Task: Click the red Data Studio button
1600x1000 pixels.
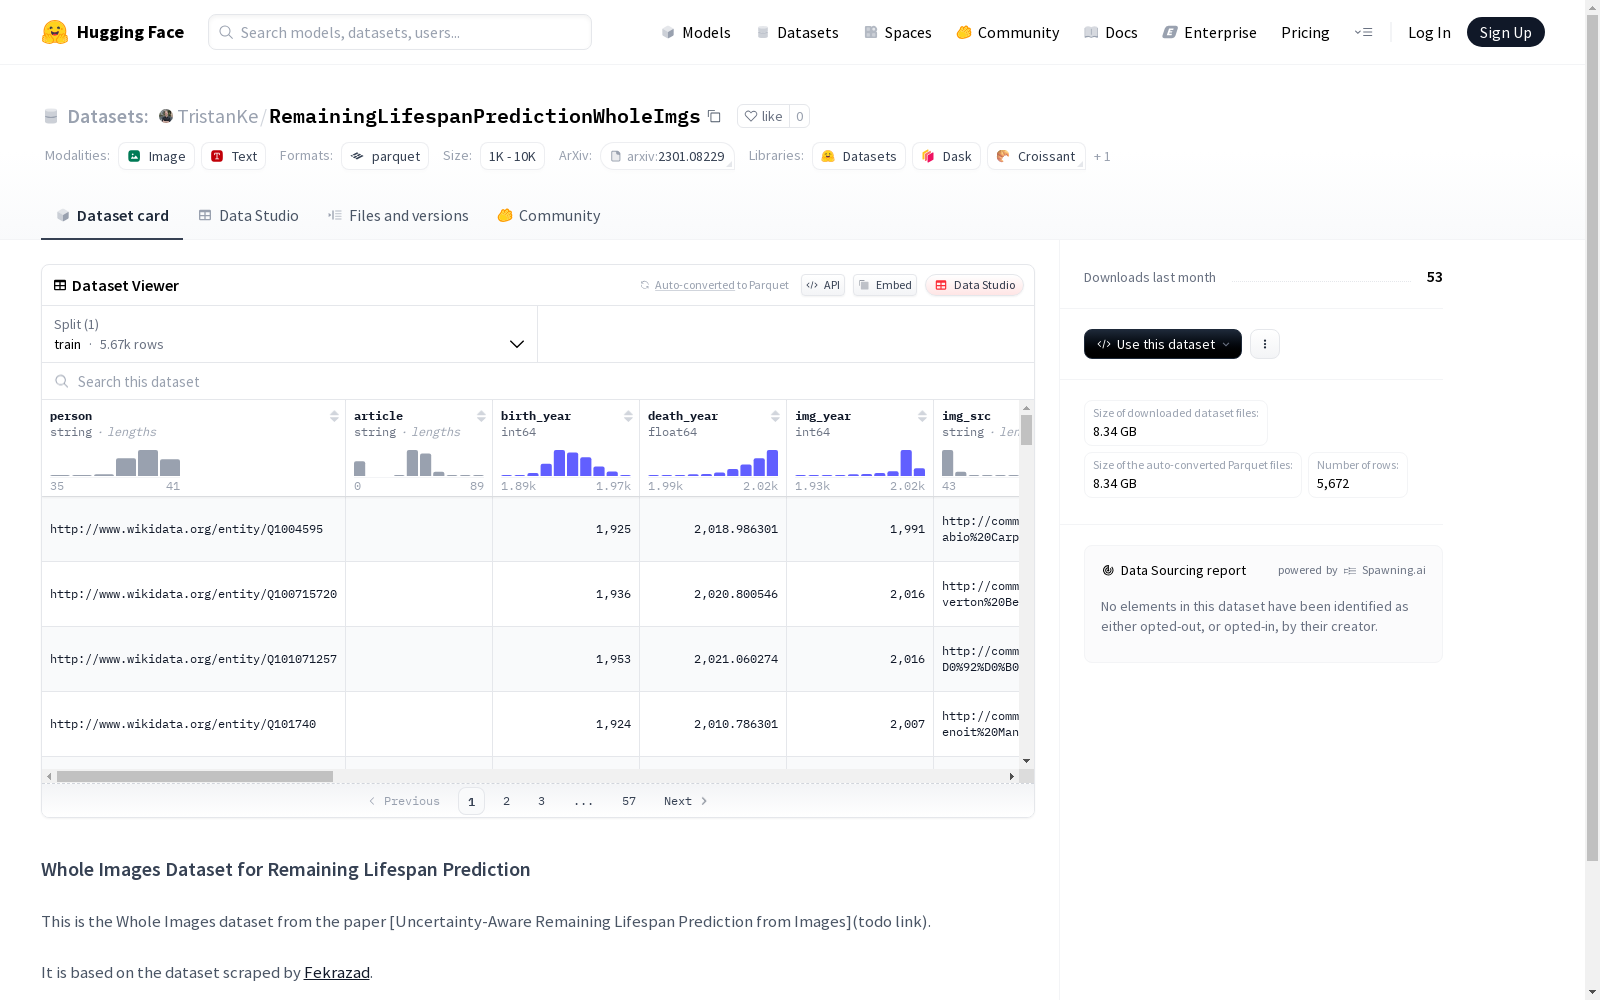Action: click(x=975, y=285)
